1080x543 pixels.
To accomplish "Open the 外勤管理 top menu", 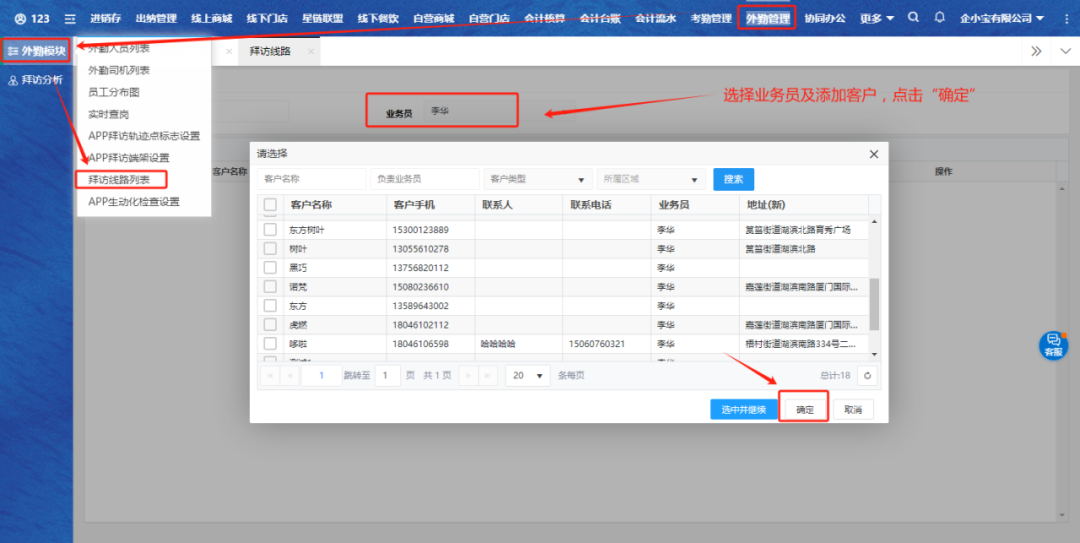I will point(767,18).
